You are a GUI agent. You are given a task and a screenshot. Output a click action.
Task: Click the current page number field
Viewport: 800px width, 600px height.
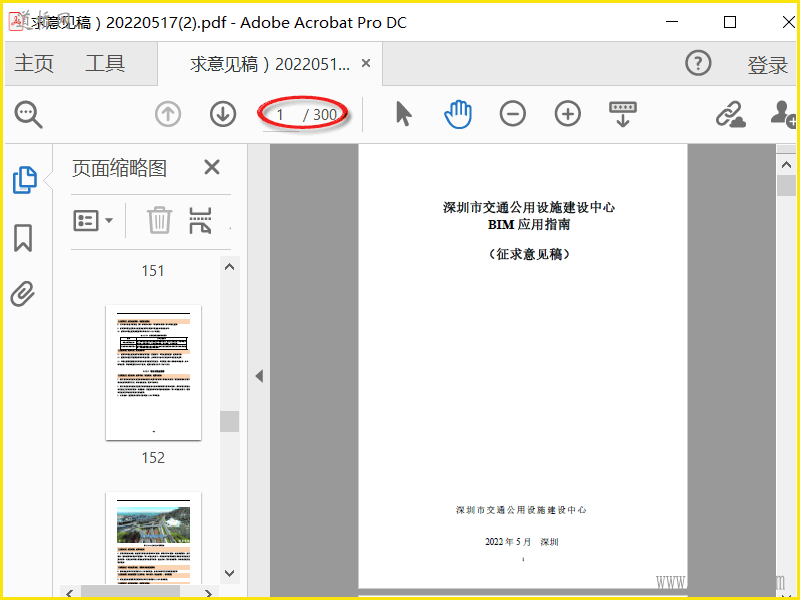click(280, 115)
